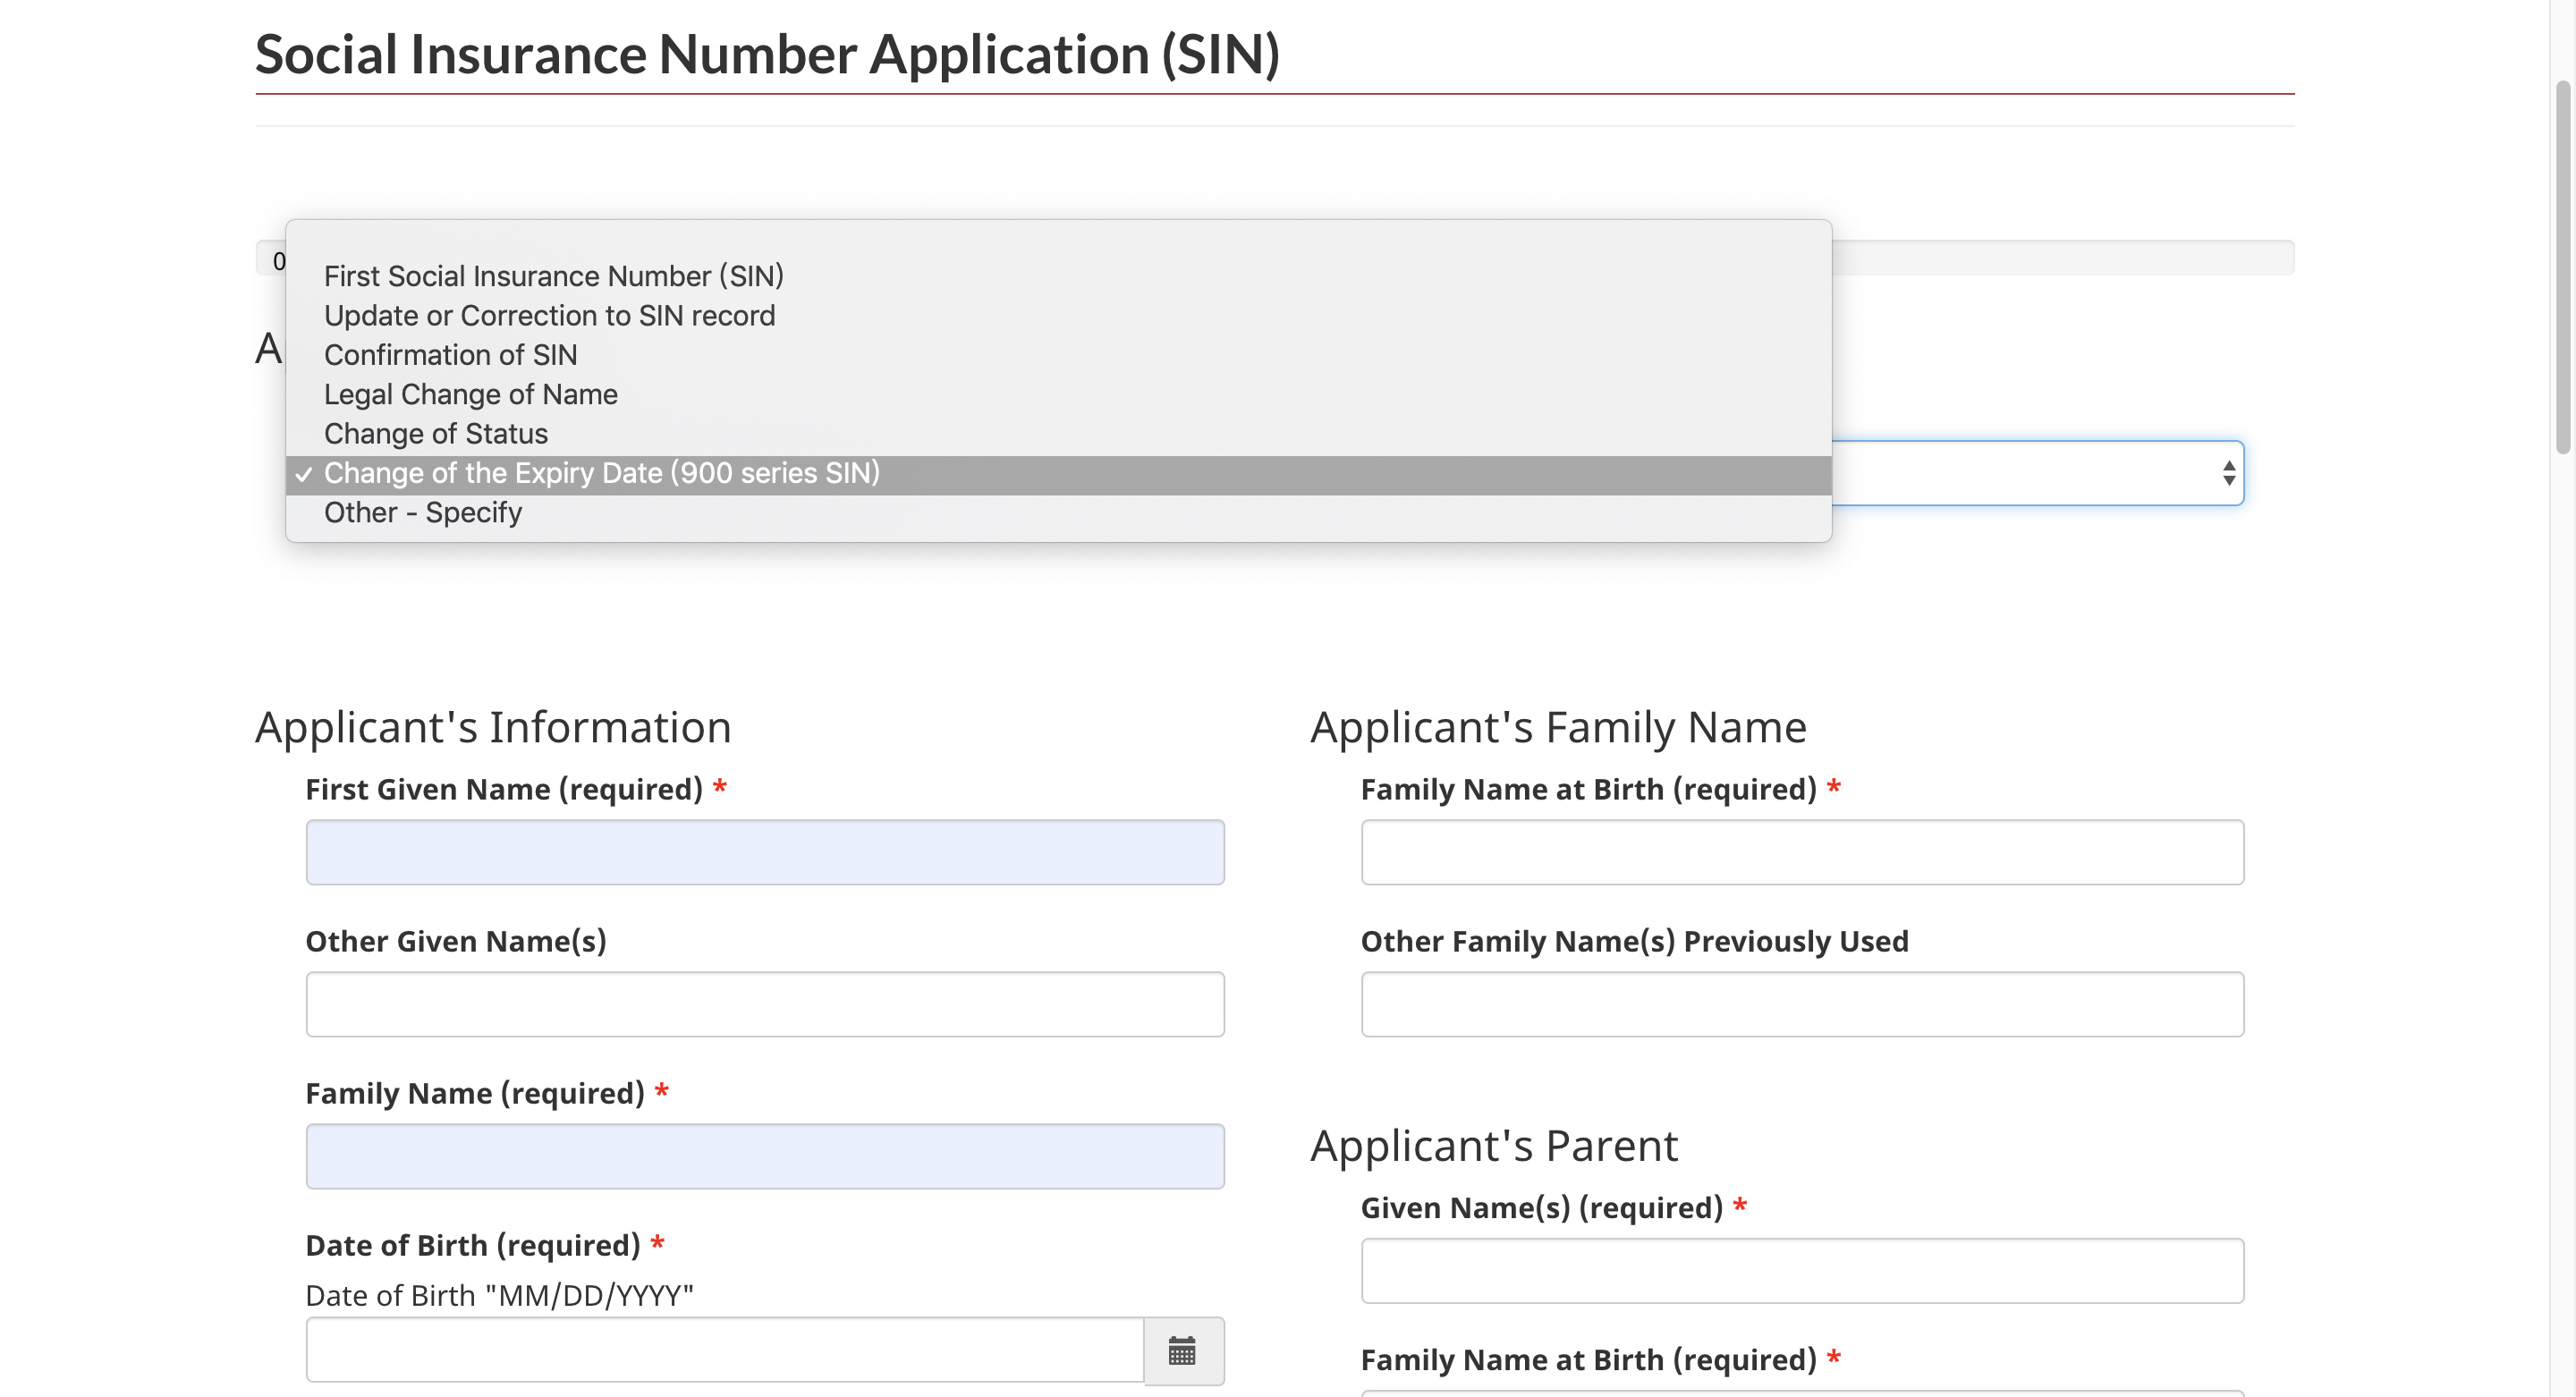Click 'Other Family Name(s) Previously Used' label
This screenshot has height=1397, width=2576.
[1634, 941]
